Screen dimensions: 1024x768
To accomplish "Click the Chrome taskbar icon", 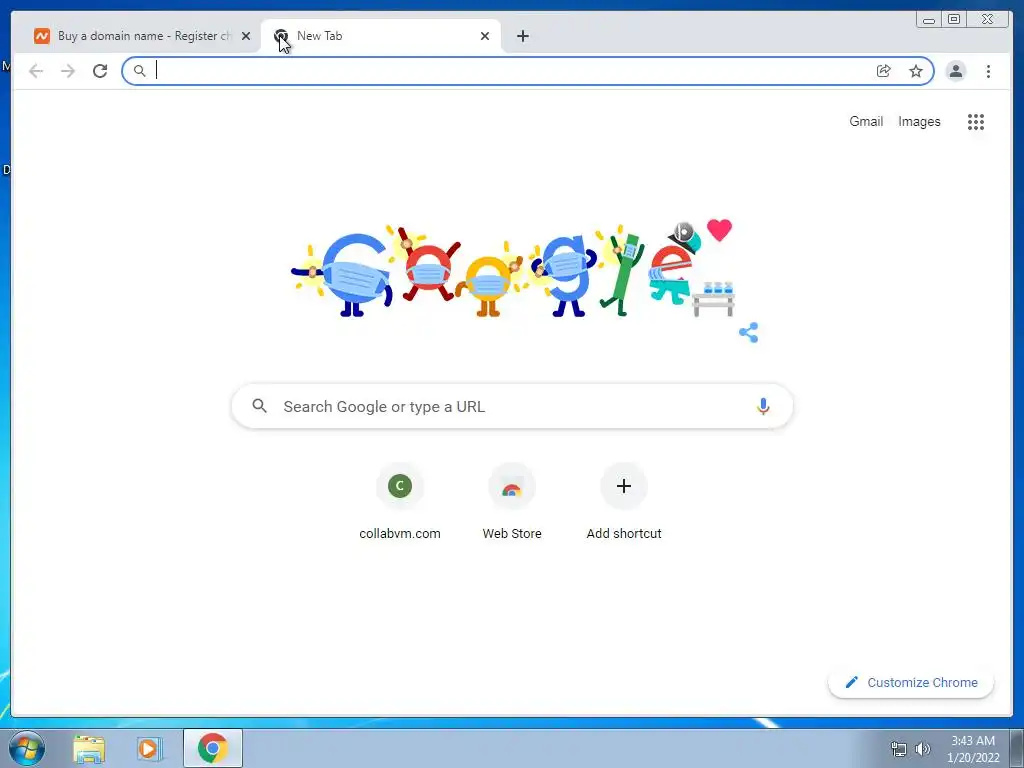I will pos(213,748).
